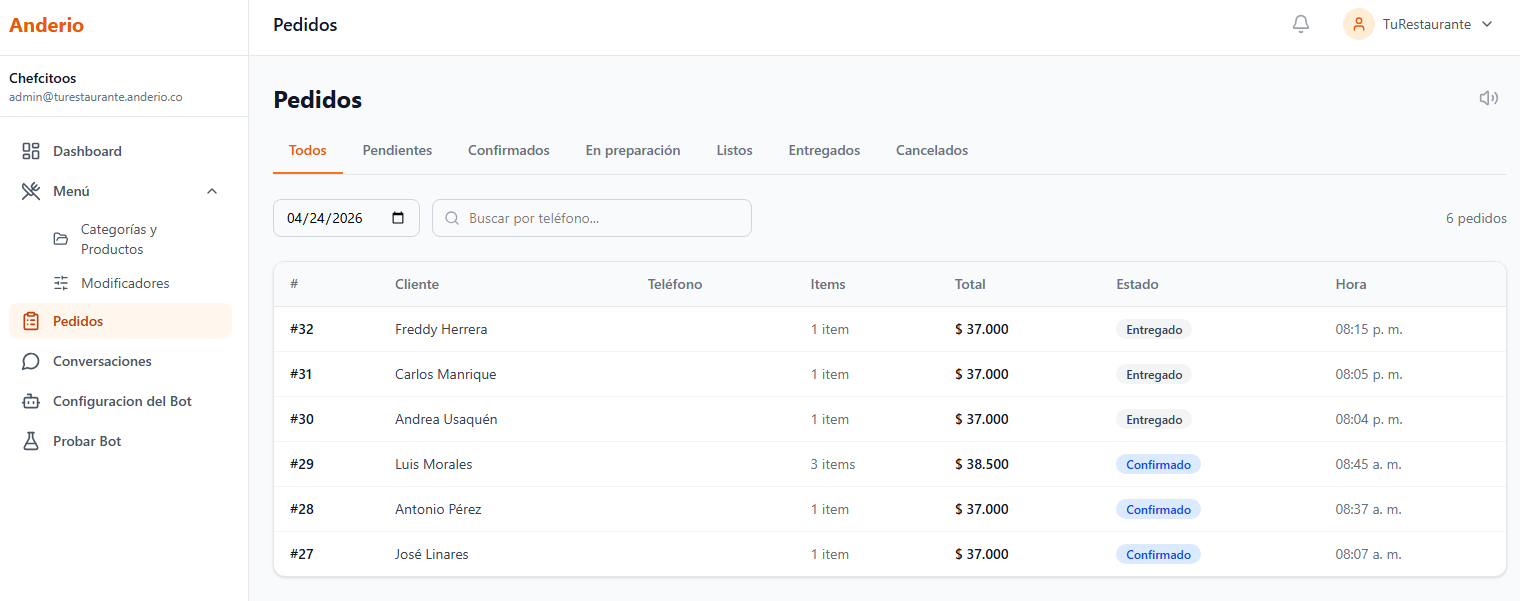Open the notifications bell icon
This screenshot has height=601, width=1520.
(1301, 23)
